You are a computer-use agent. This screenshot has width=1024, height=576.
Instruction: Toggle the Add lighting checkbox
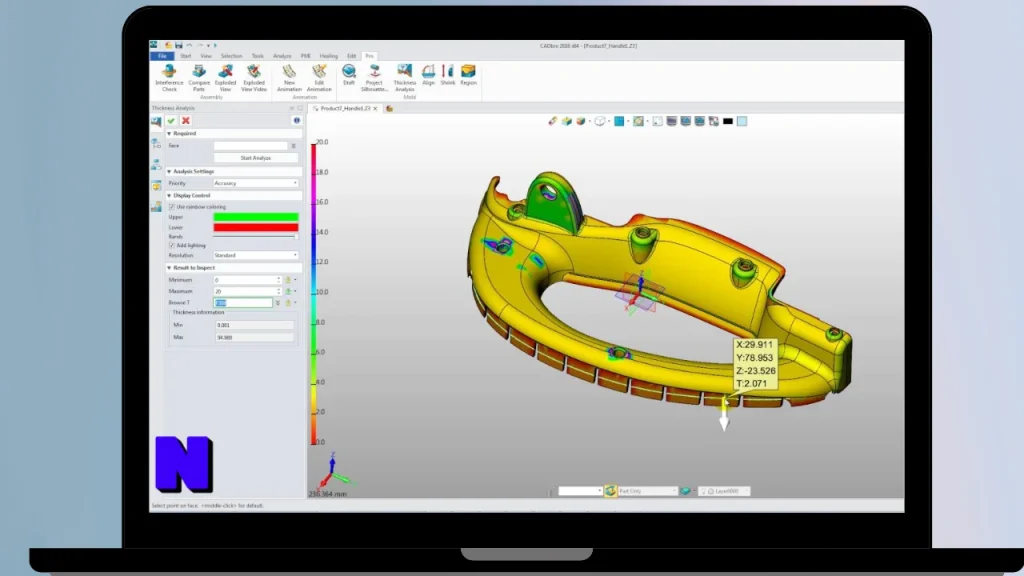click(172, 246)
